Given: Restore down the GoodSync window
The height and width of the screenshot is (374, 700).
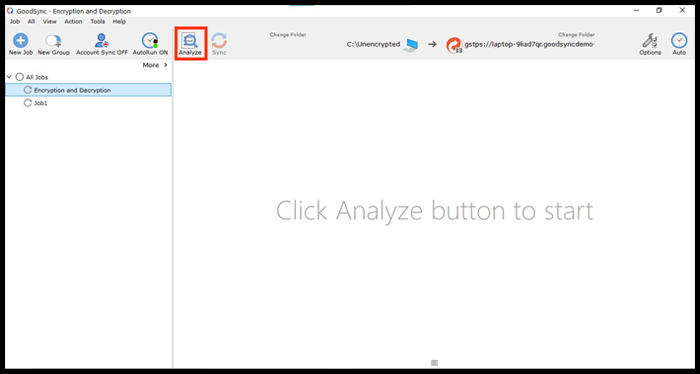Looking at the screenshot, I should (x=659, y=11).
